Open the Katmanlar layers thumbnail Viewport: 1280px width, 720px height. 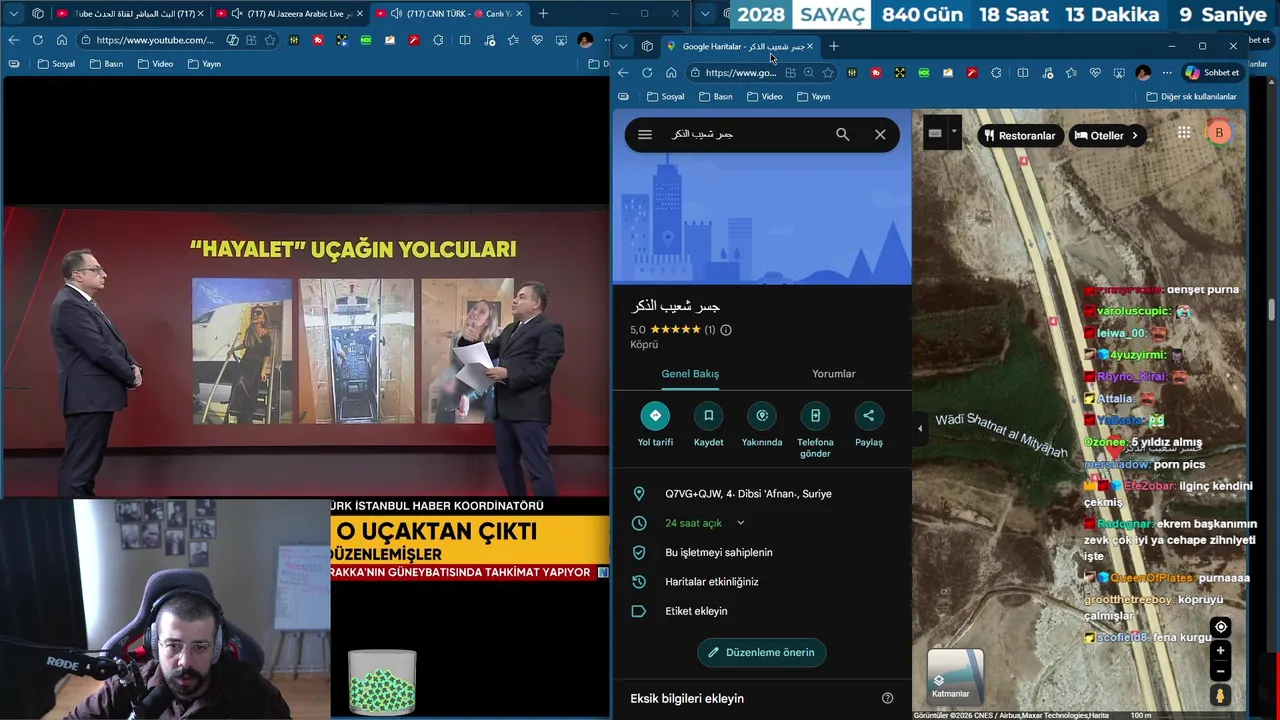(955, 675)
